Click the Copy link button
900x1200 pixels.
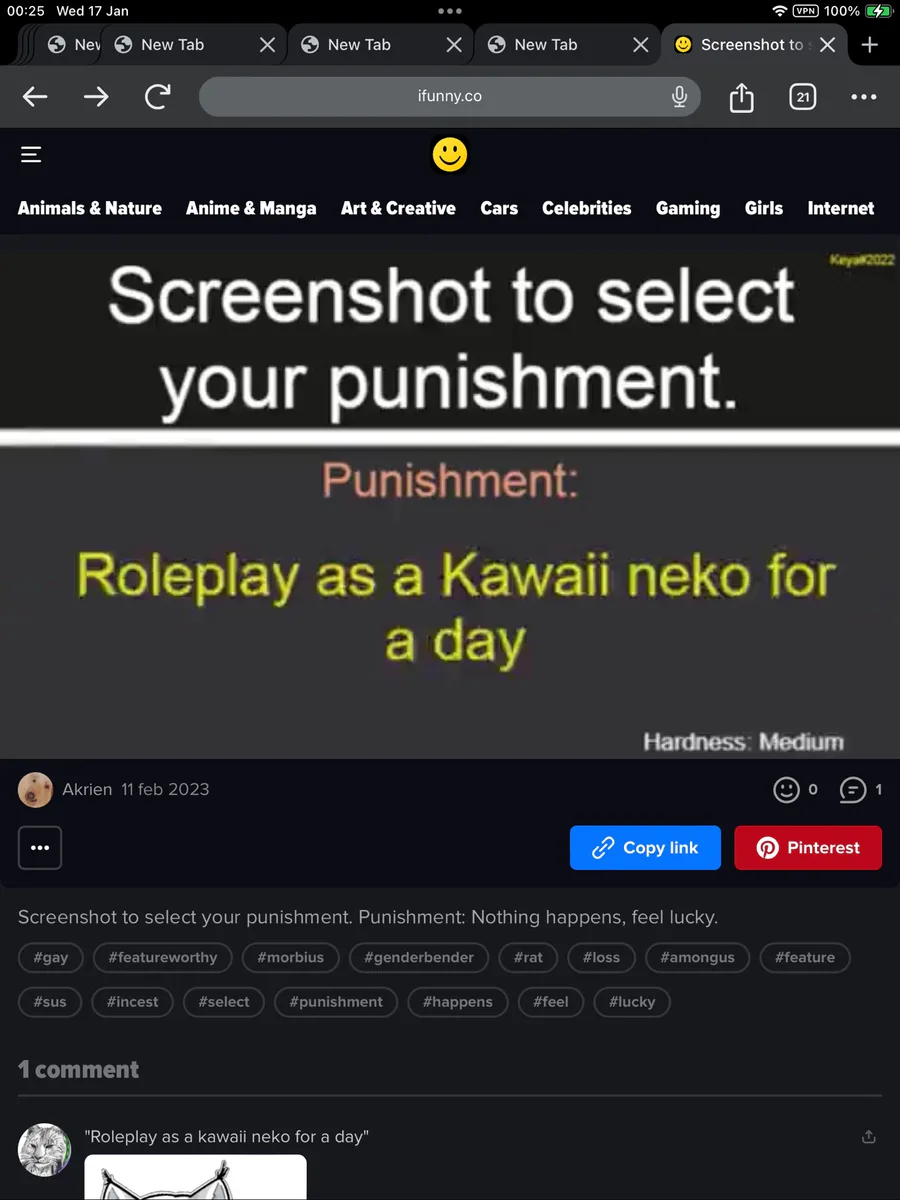point(645,848)
